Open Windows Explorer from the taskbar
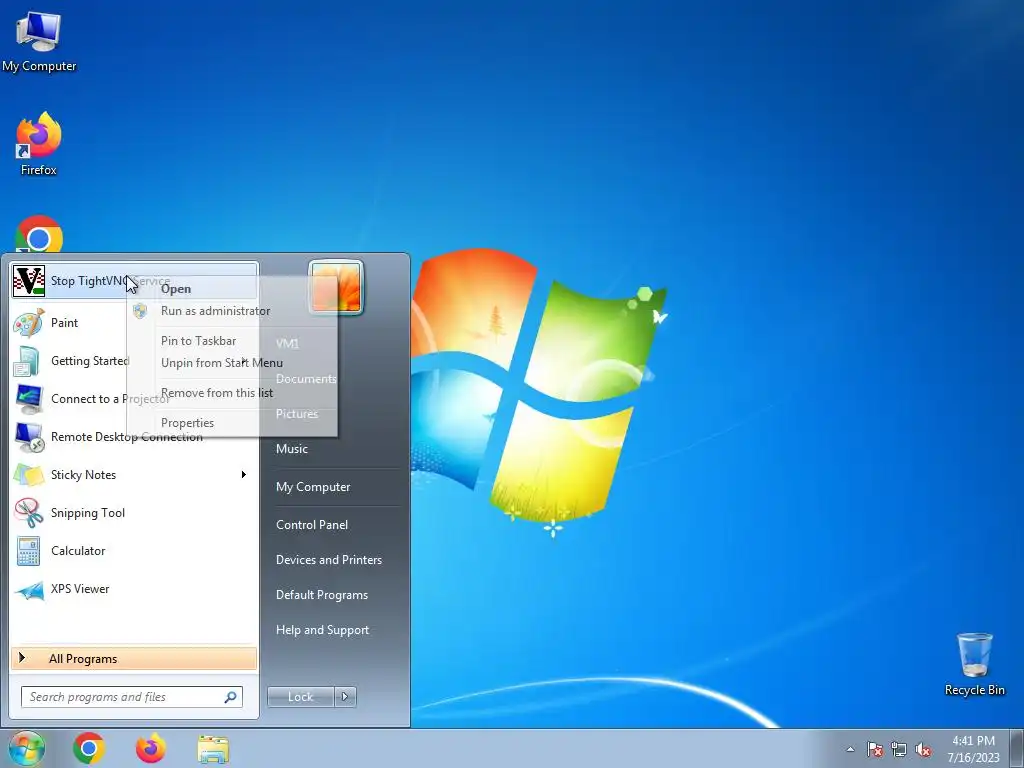This screenshot has height=768, width=1024. coord(214,749)
